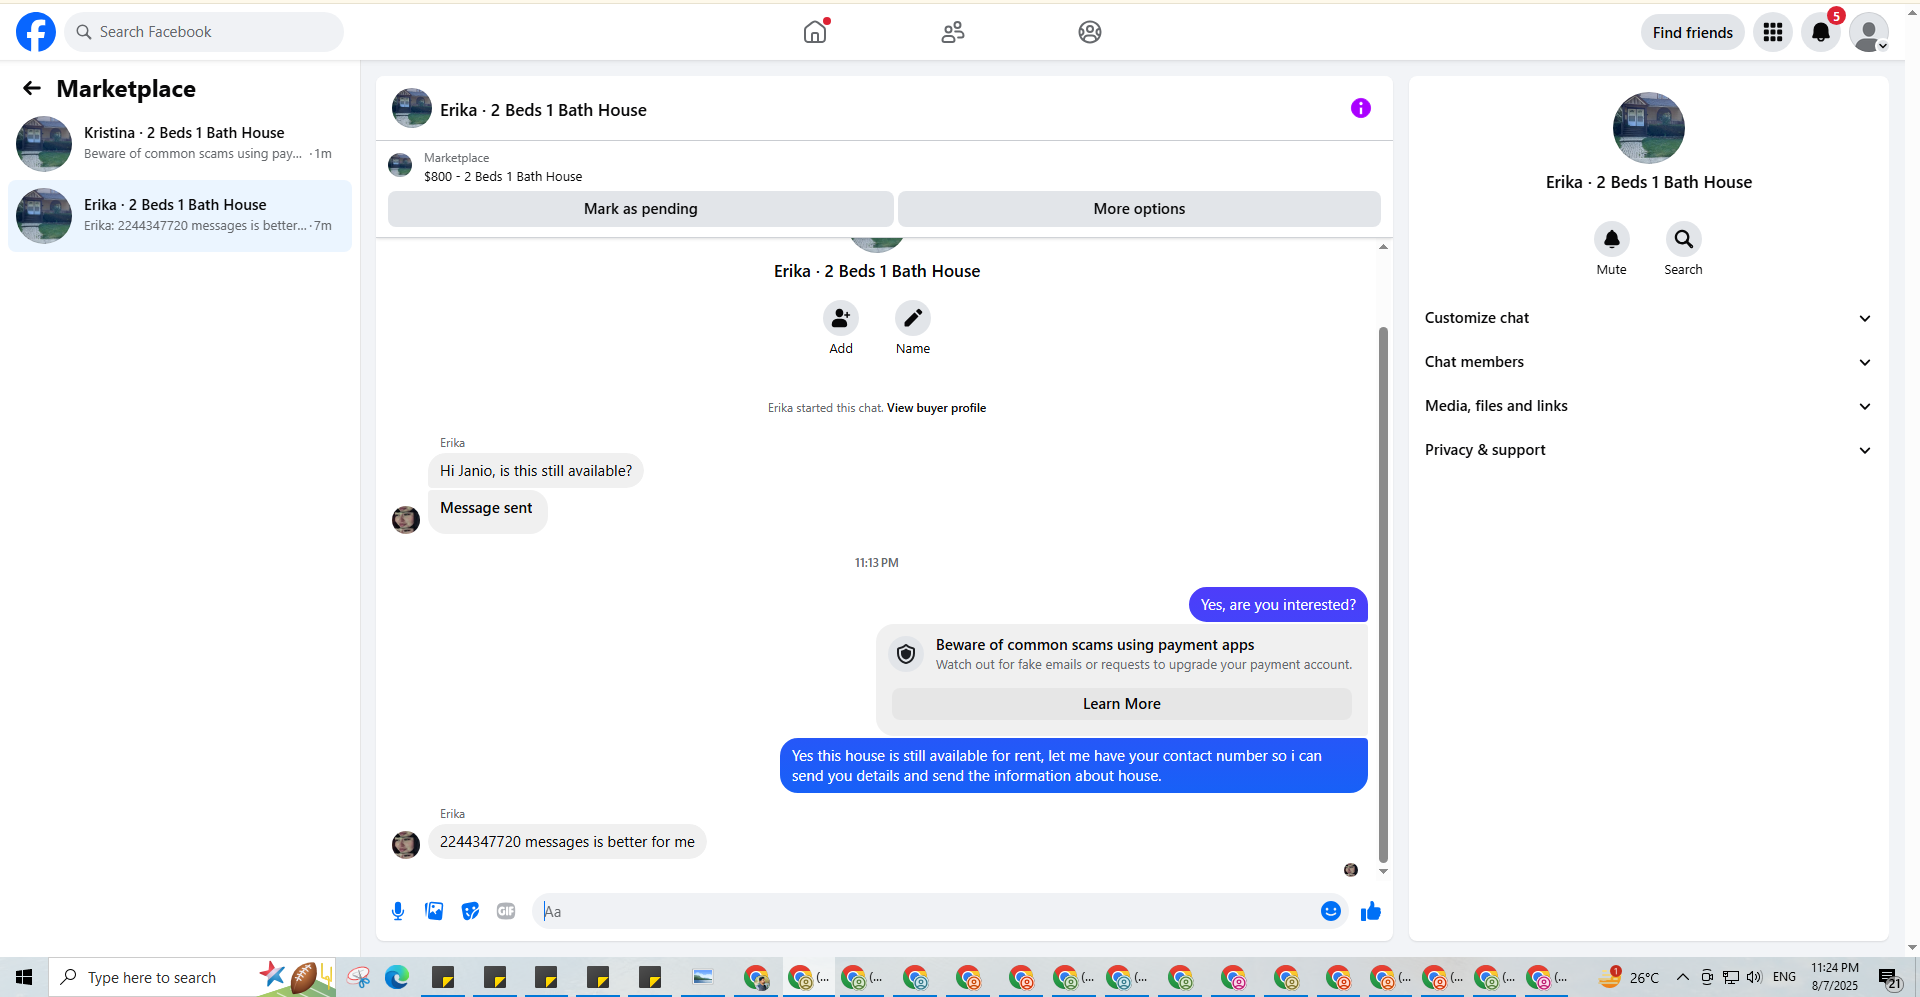
Task: Open the Groups icon in top navigation
Action: point(1090,32)
